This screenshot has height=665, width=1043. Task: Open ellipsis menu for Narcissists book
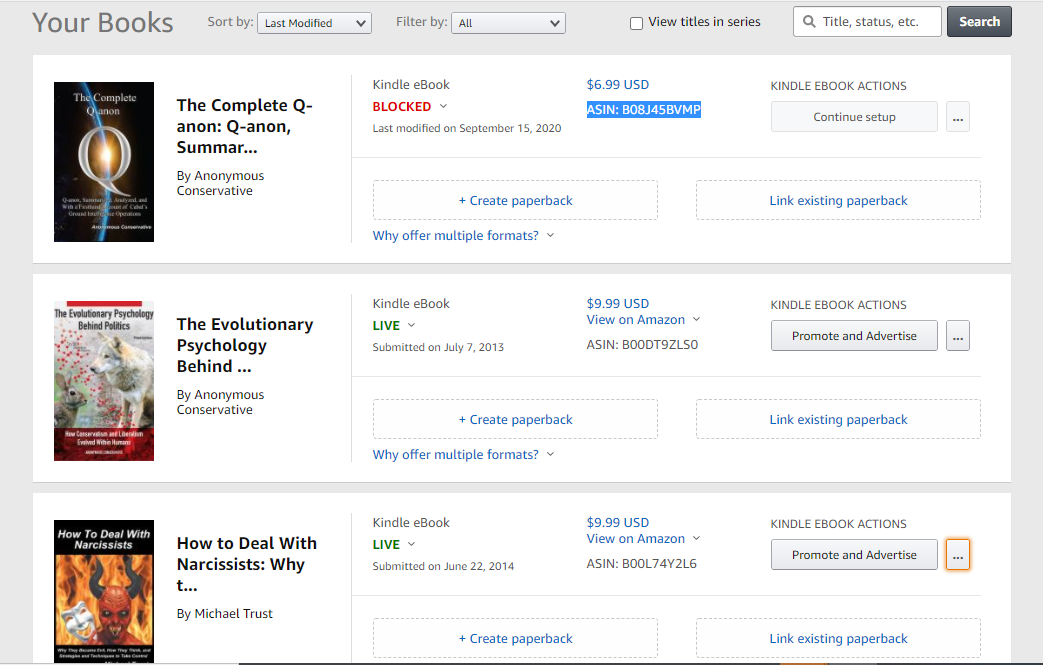(x=958, y=555)
